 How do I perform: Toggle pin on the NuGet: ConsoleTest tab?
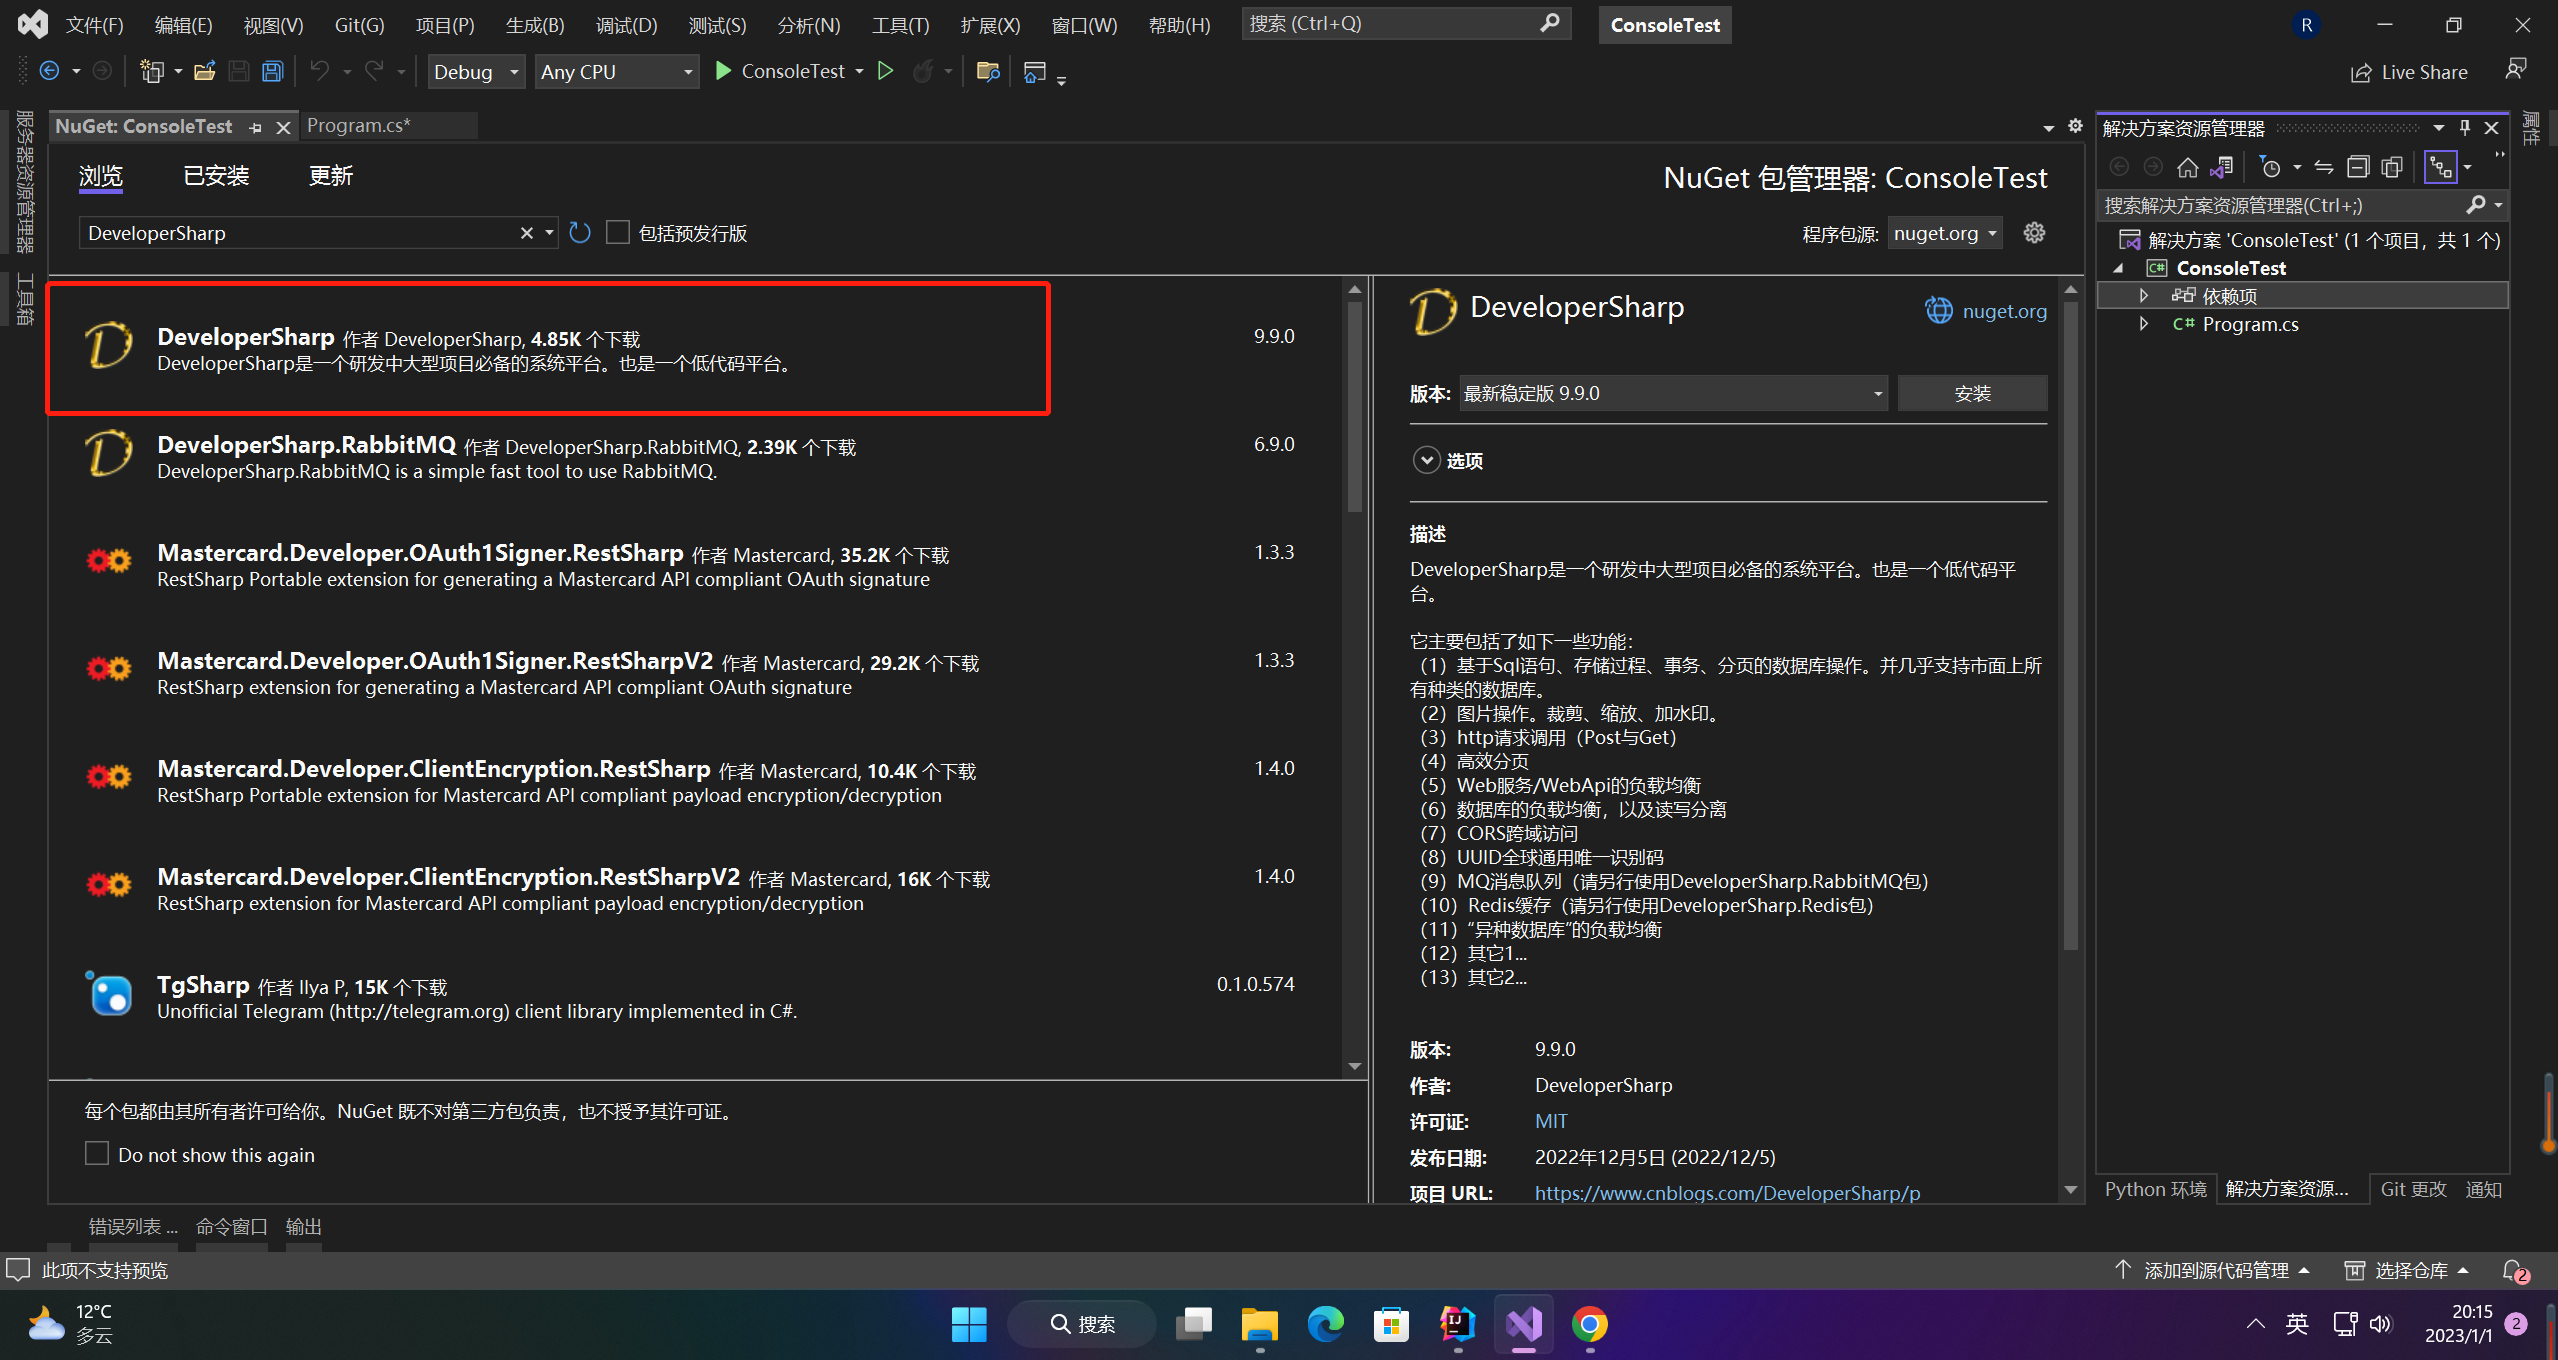256,127
